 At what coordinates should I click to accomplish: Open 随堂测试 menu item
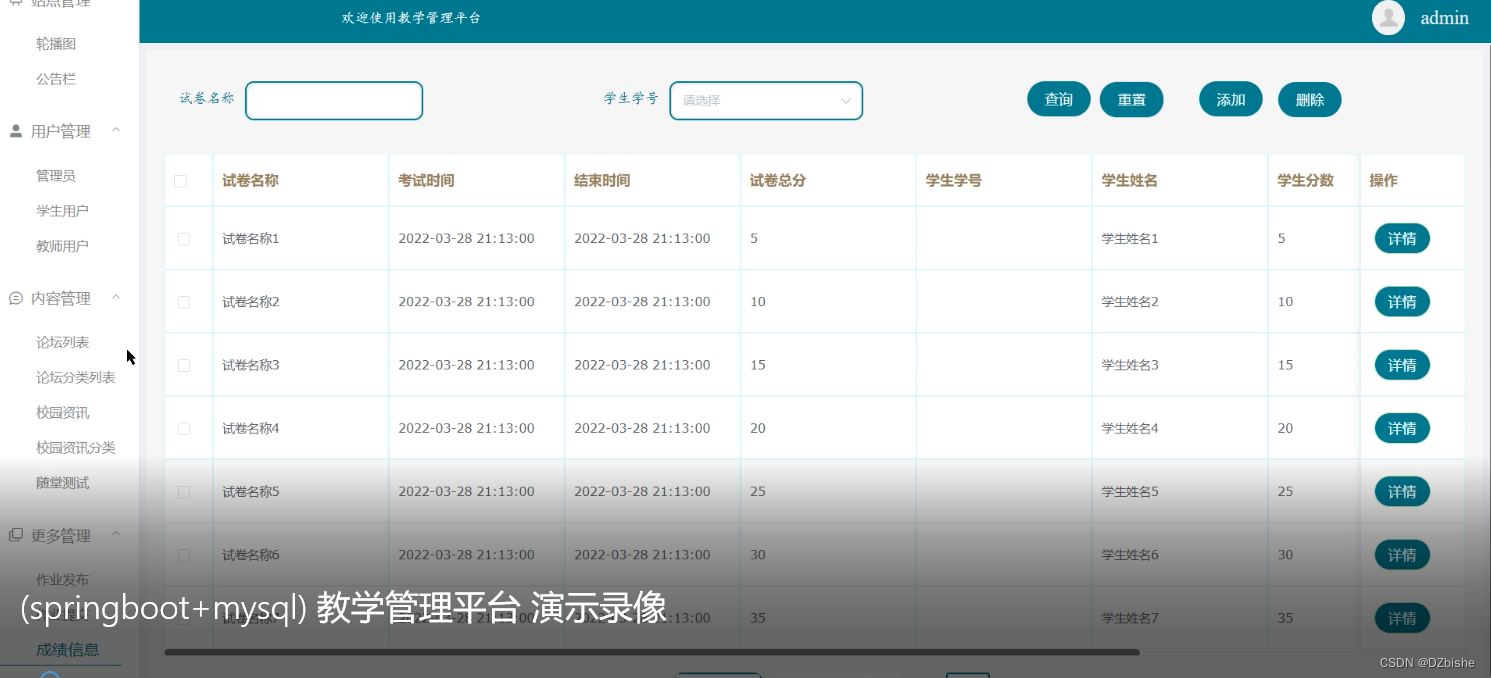[x=62, y=483]
